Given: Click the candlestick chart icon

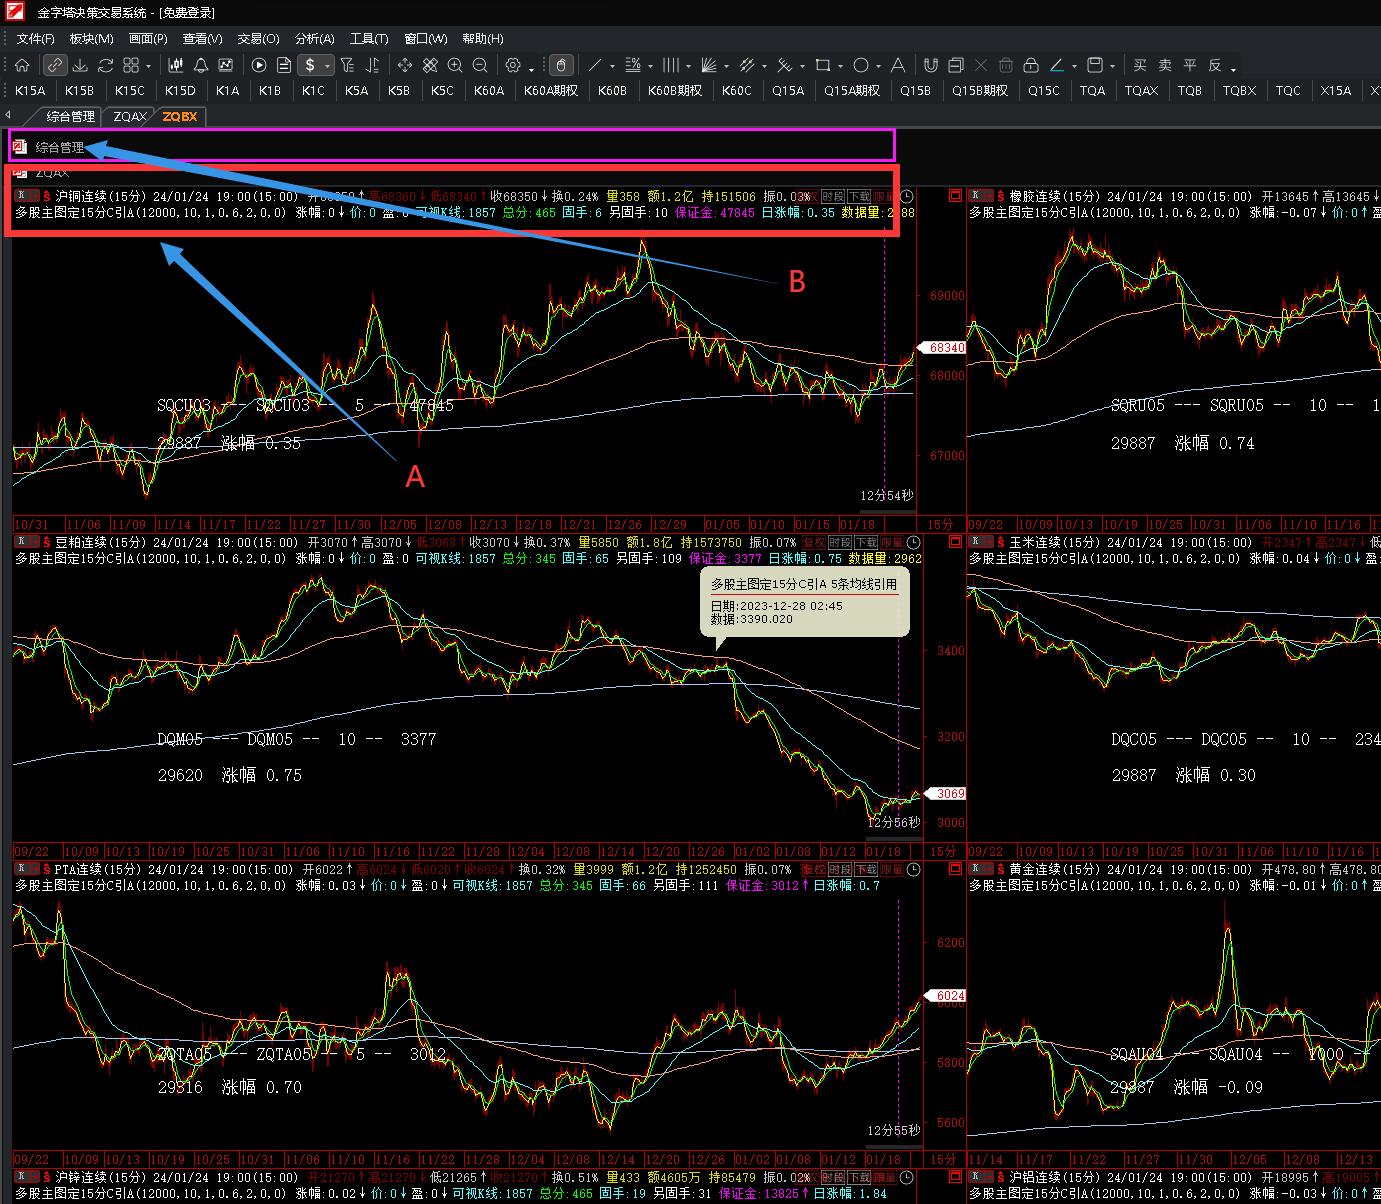Looking at the screenshot, I should tap(176, 65).
